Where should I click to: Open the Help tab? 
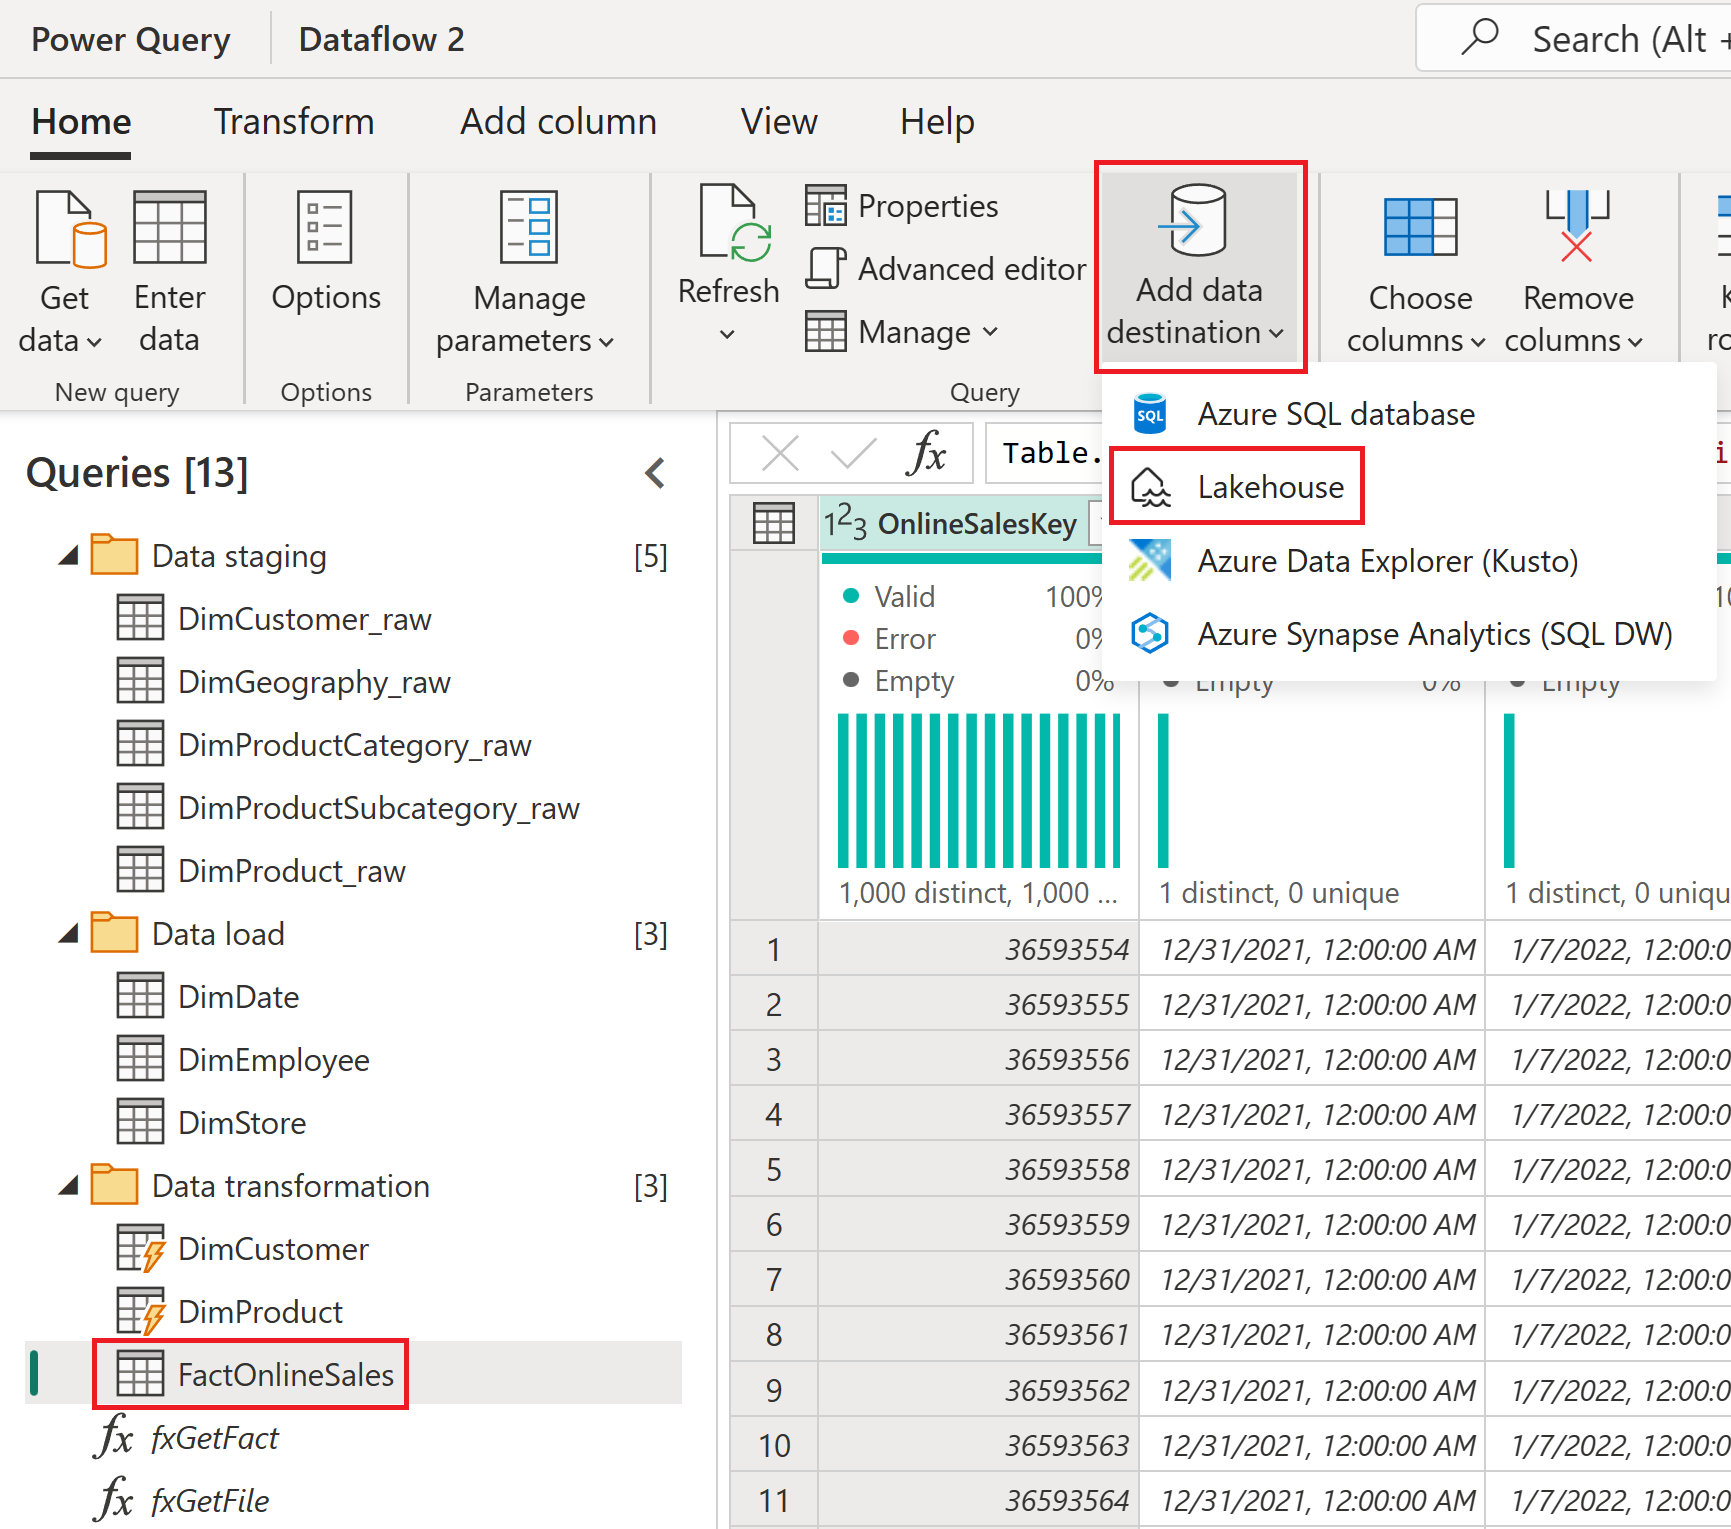point(937,122)
